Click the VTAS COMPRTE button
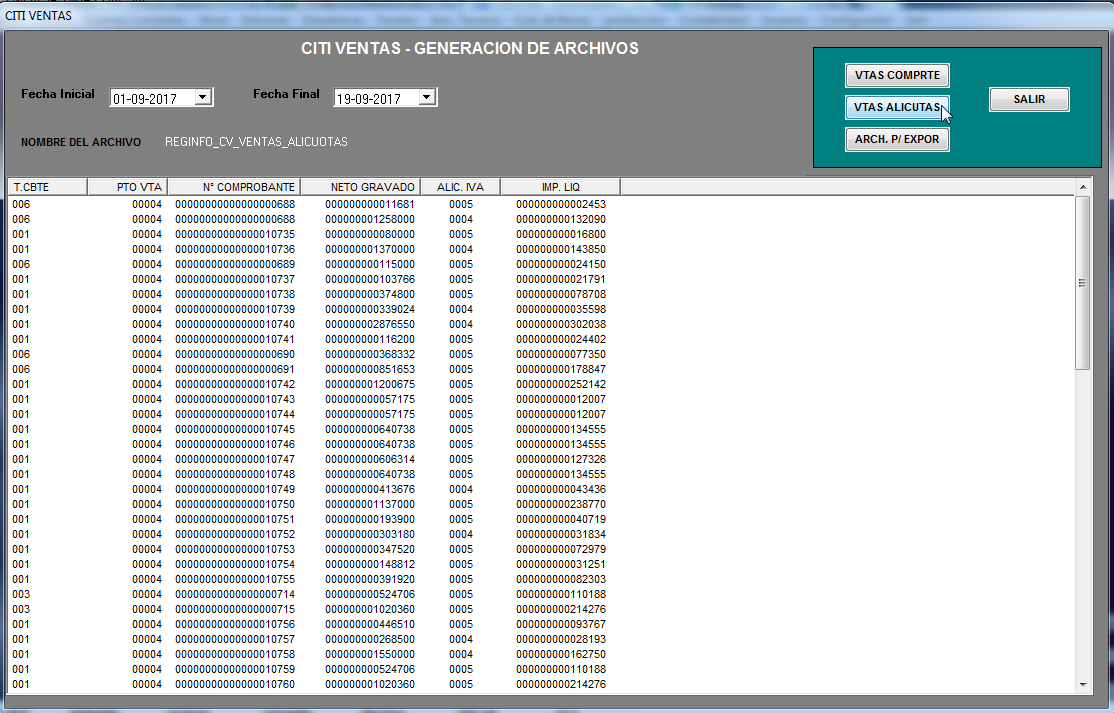This screenshot has width=1114, height=713. click(x=897, y=75)
